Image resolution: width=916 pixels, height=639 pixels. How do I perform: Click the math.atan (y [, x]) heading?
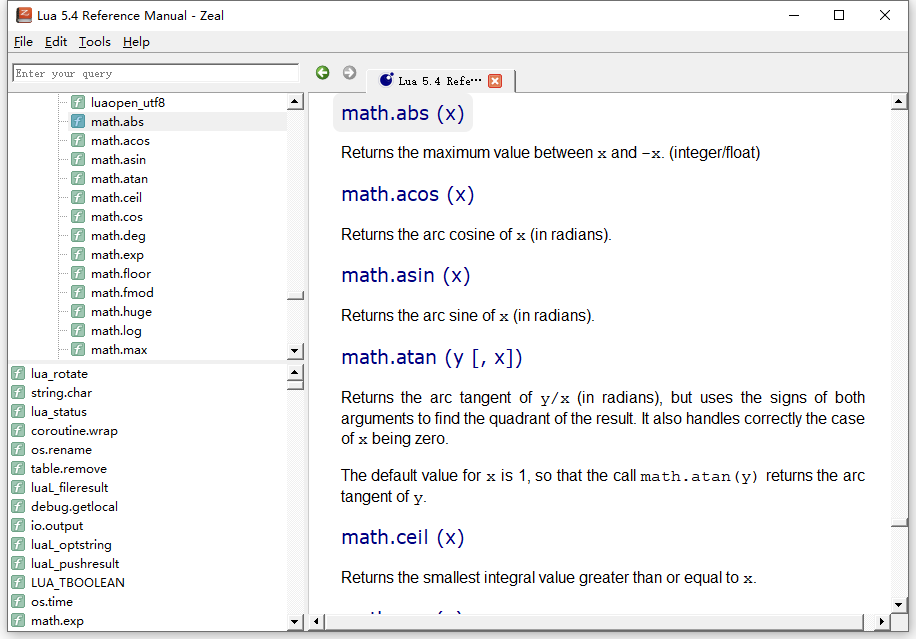(x=432, y=357)
